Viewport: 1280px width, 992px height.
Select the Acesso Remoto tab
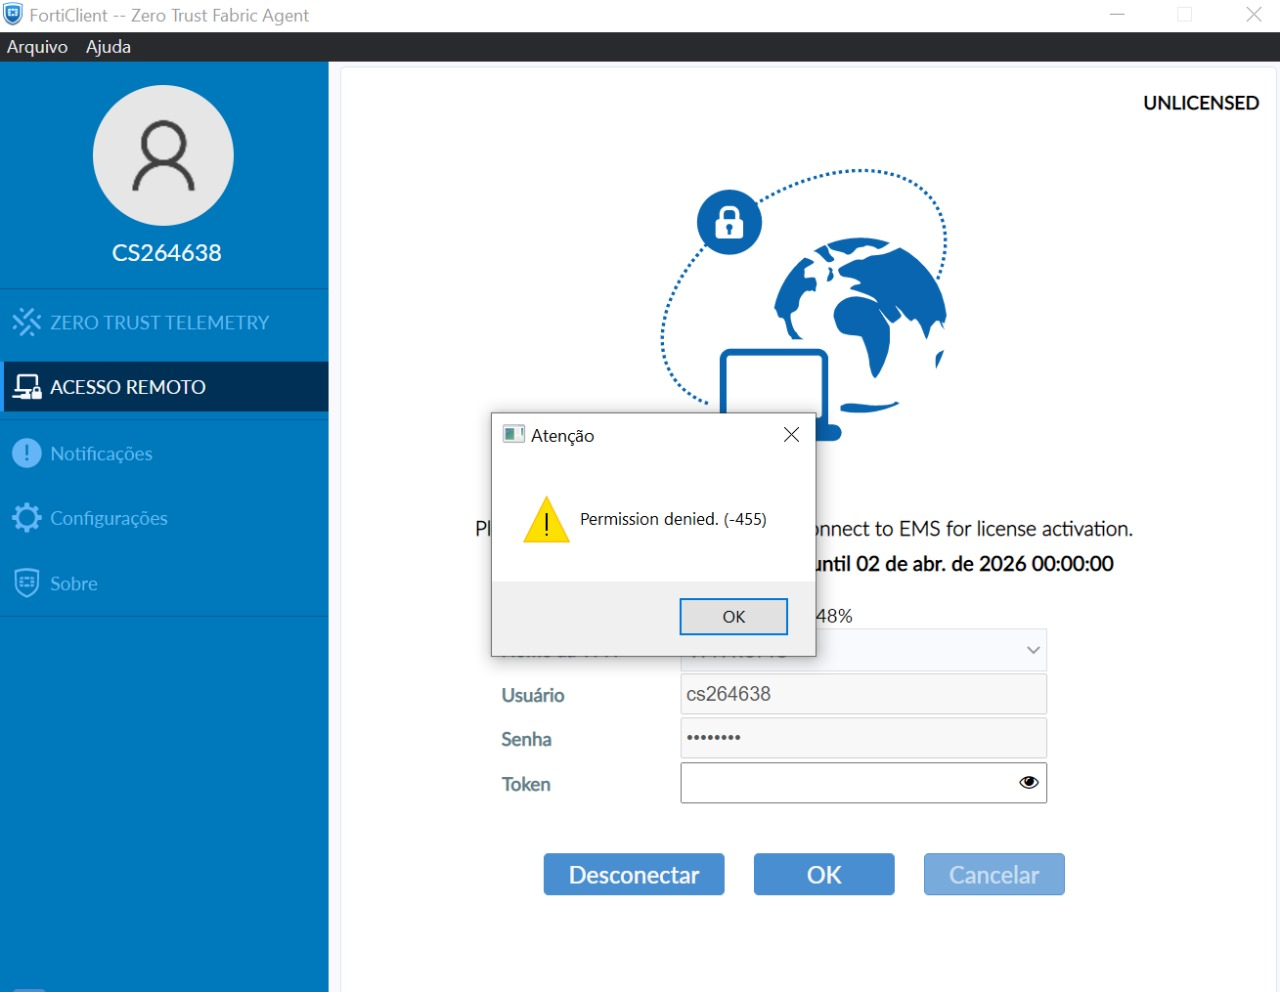164,387
